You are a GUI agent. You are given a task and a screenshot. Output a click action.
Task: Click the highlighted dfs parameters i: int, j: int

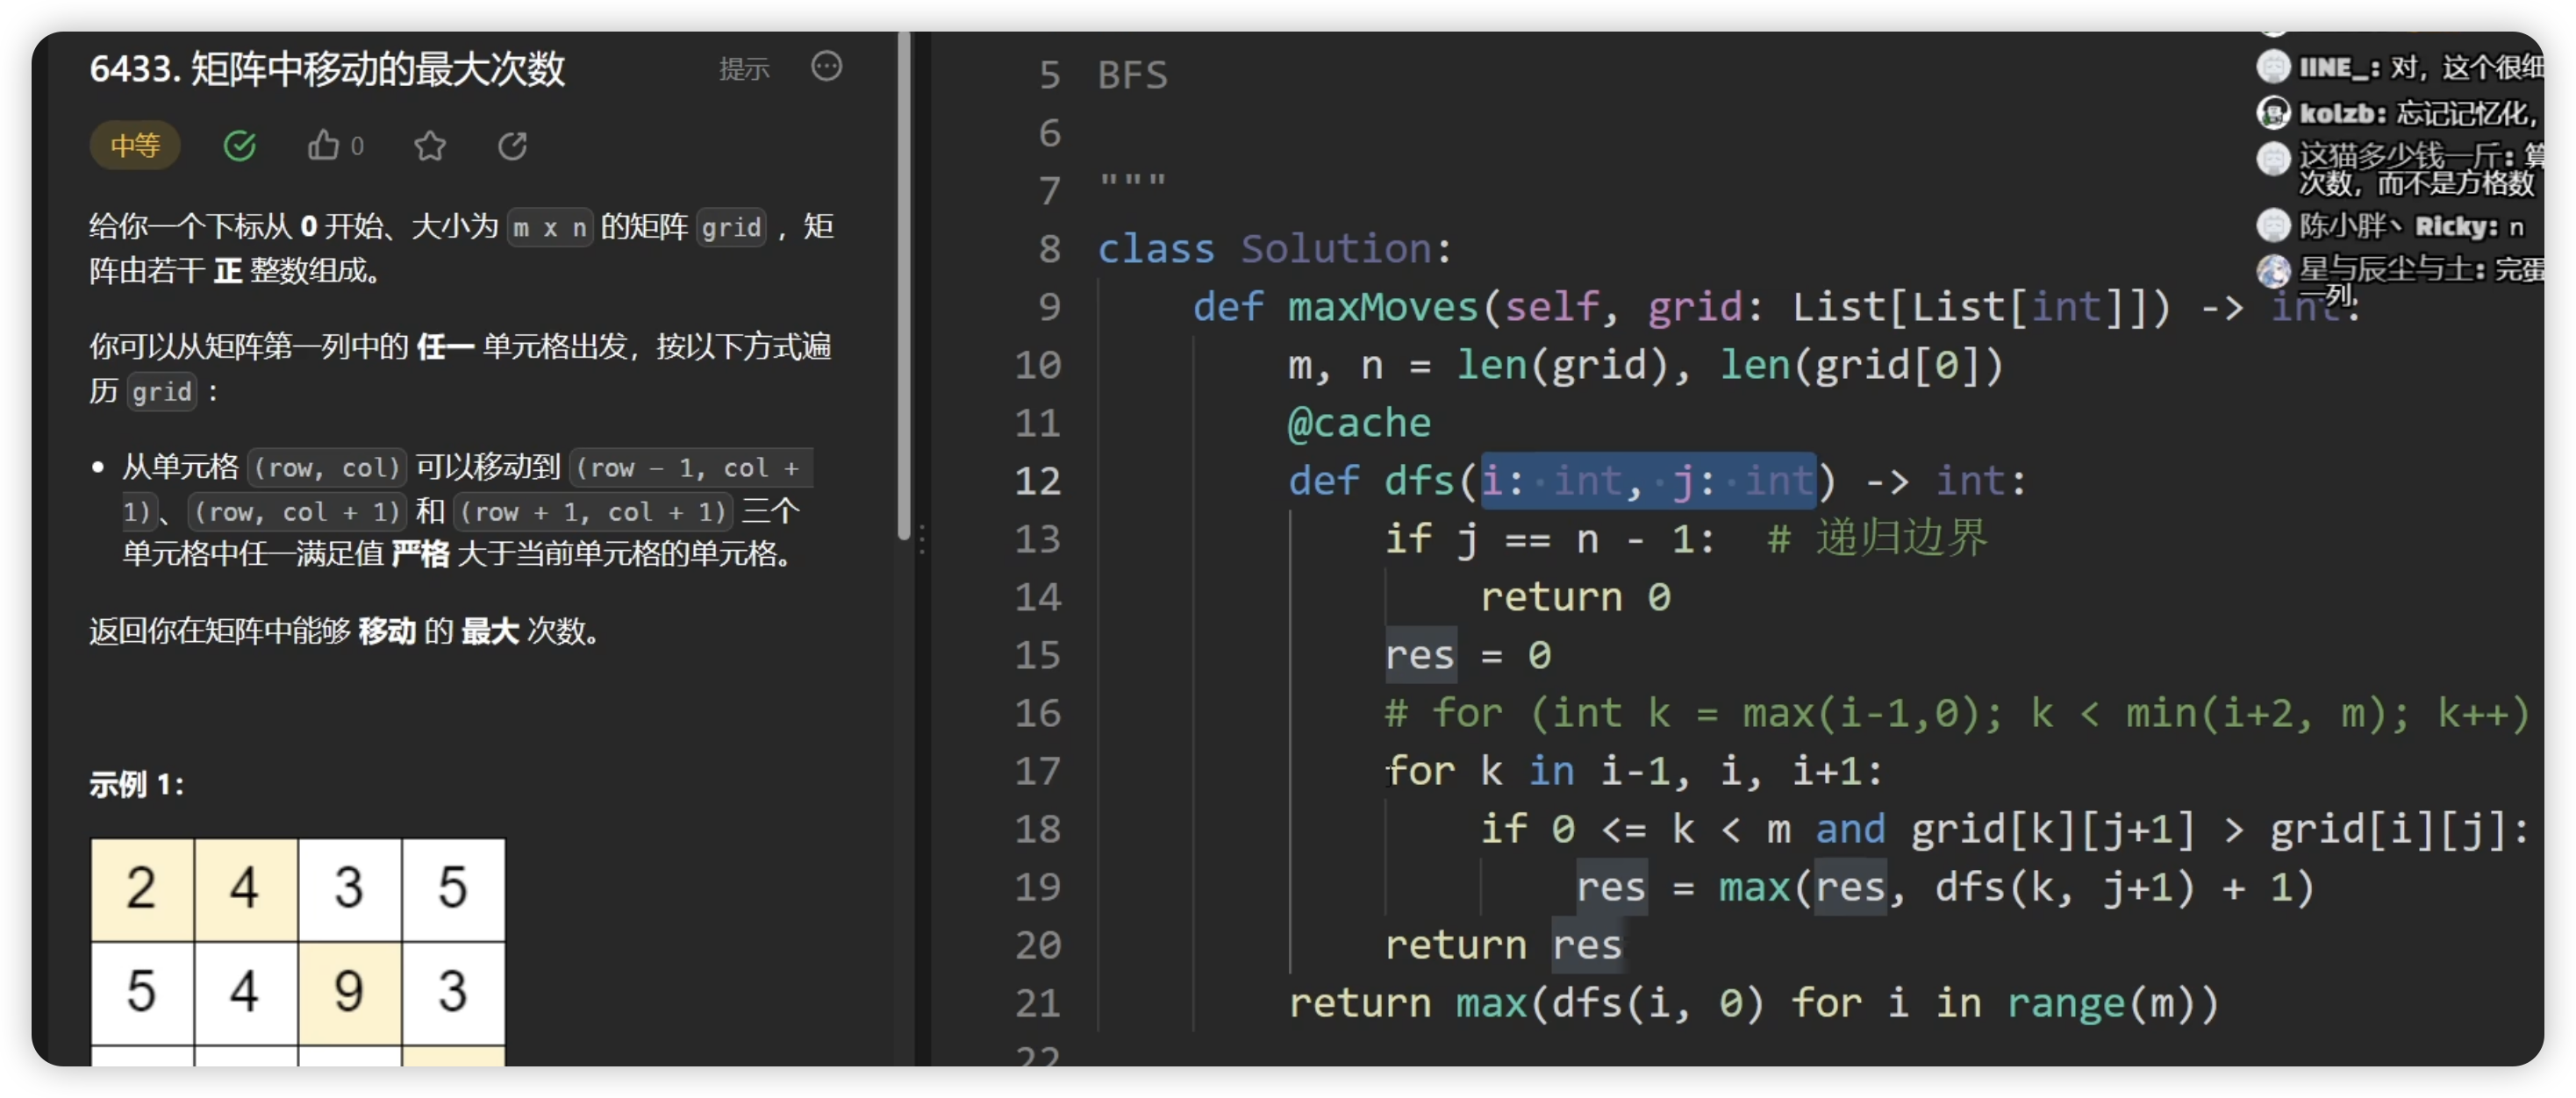click(x=1648, y=481)
